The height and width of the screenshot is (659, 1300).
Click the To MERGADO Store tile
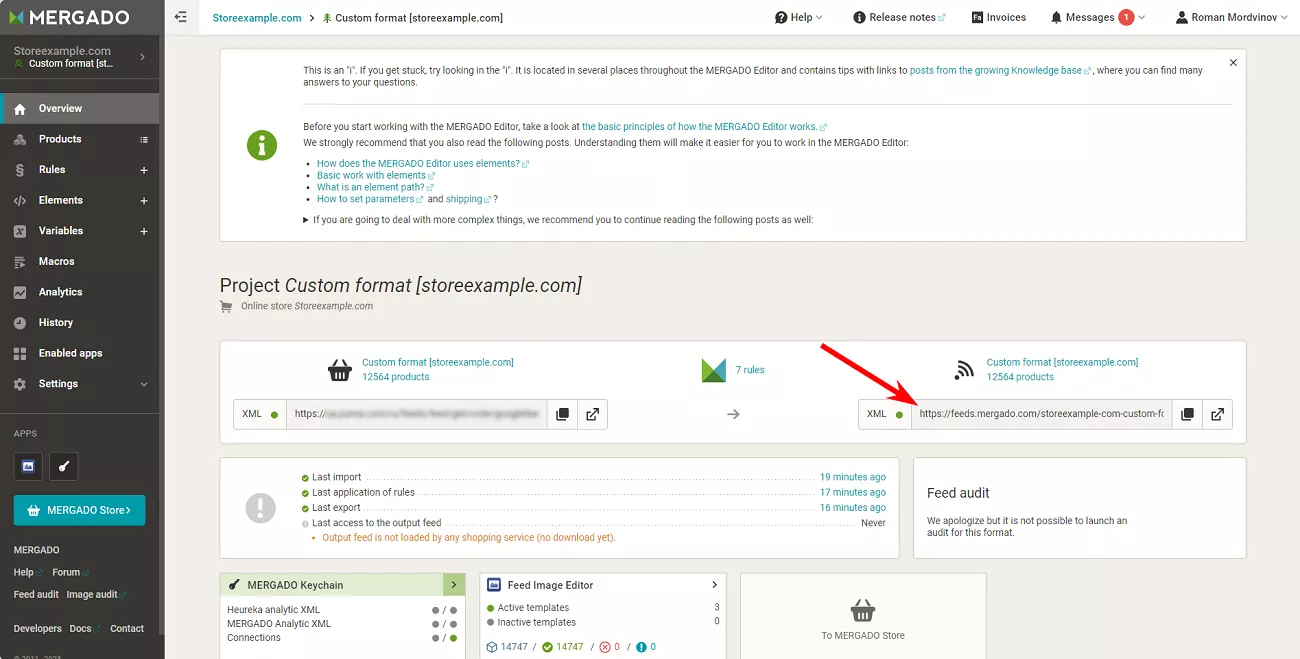(x=863, y=616)
